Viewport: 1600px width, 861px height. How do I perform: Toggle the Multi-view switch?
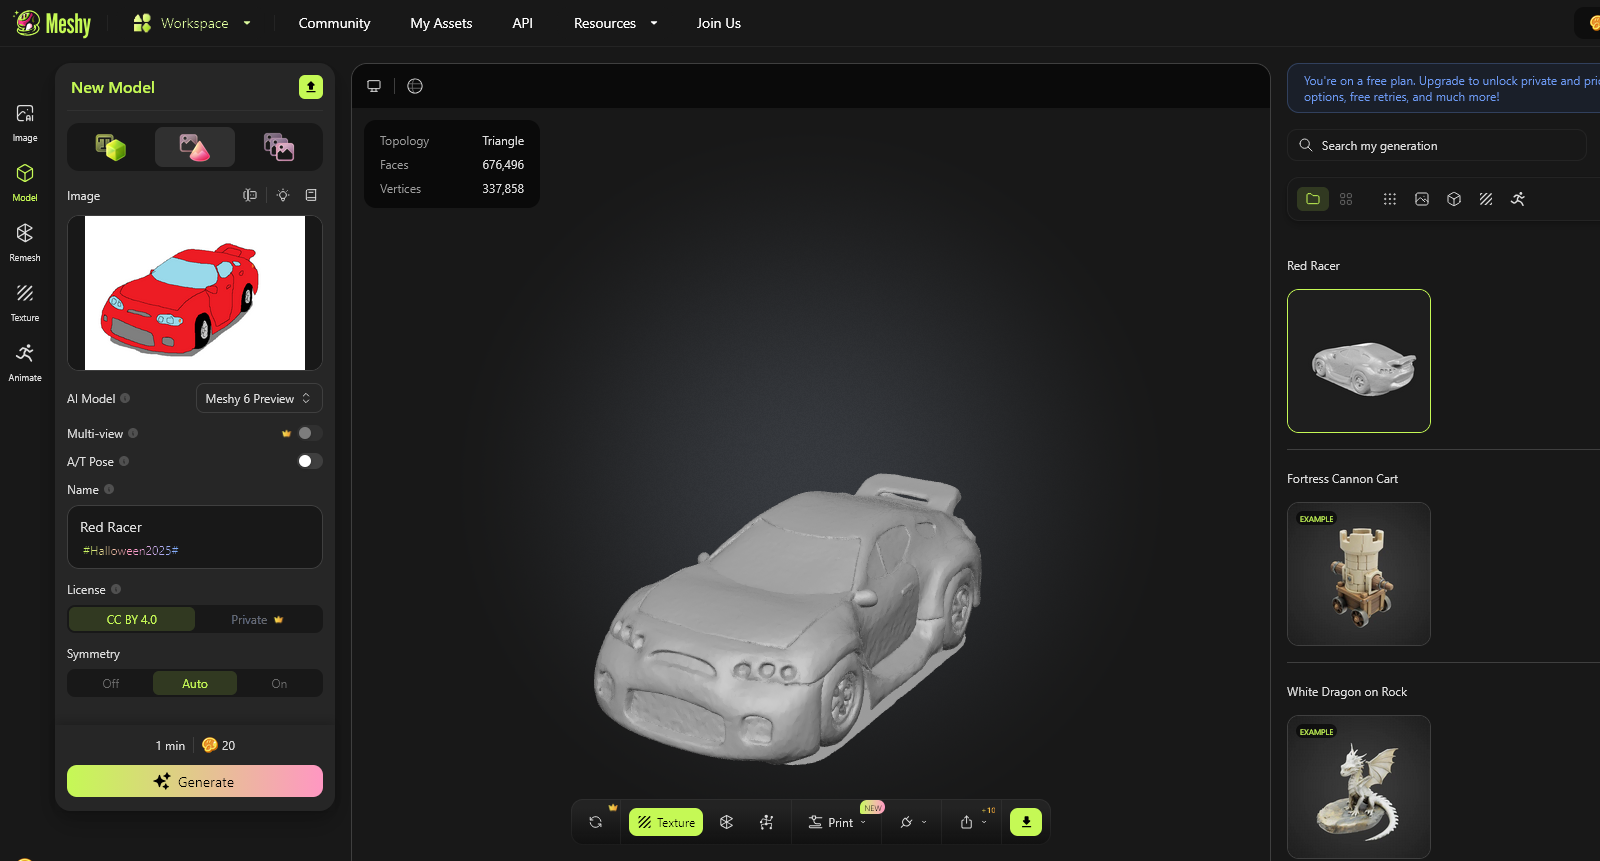pyautogui.click(x=310, y=433)
